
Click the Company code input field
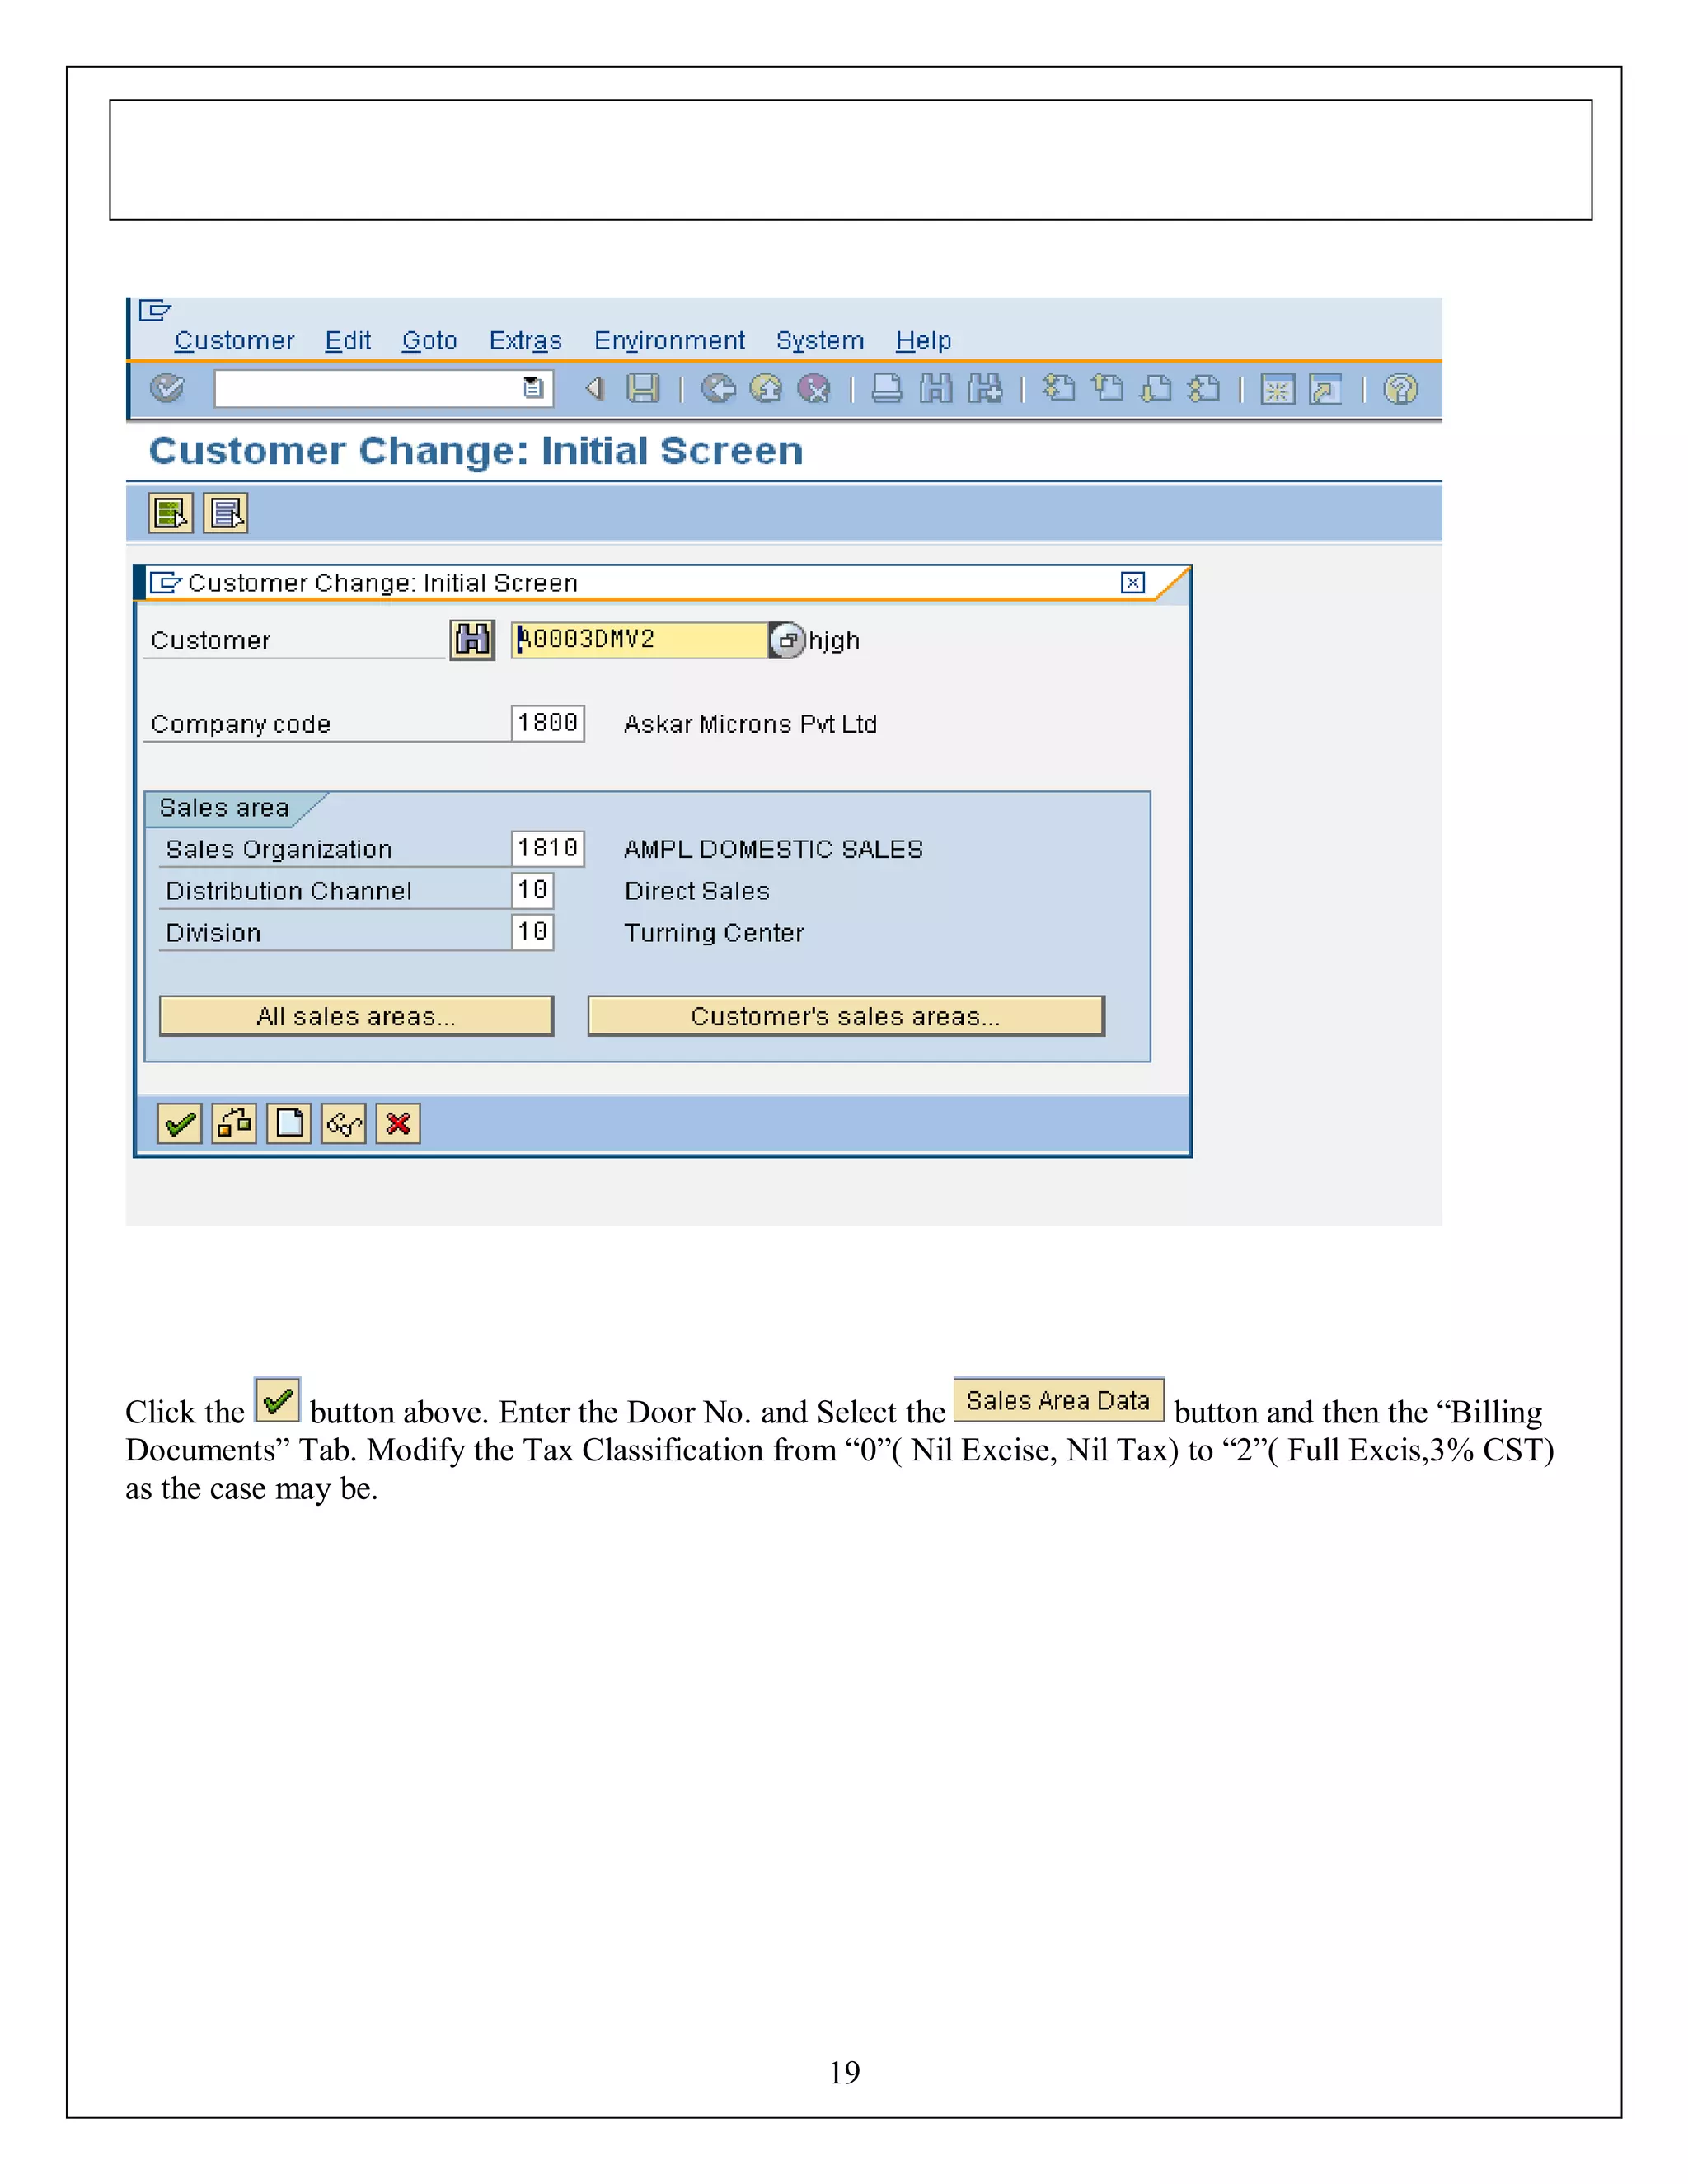pos(547,723)
